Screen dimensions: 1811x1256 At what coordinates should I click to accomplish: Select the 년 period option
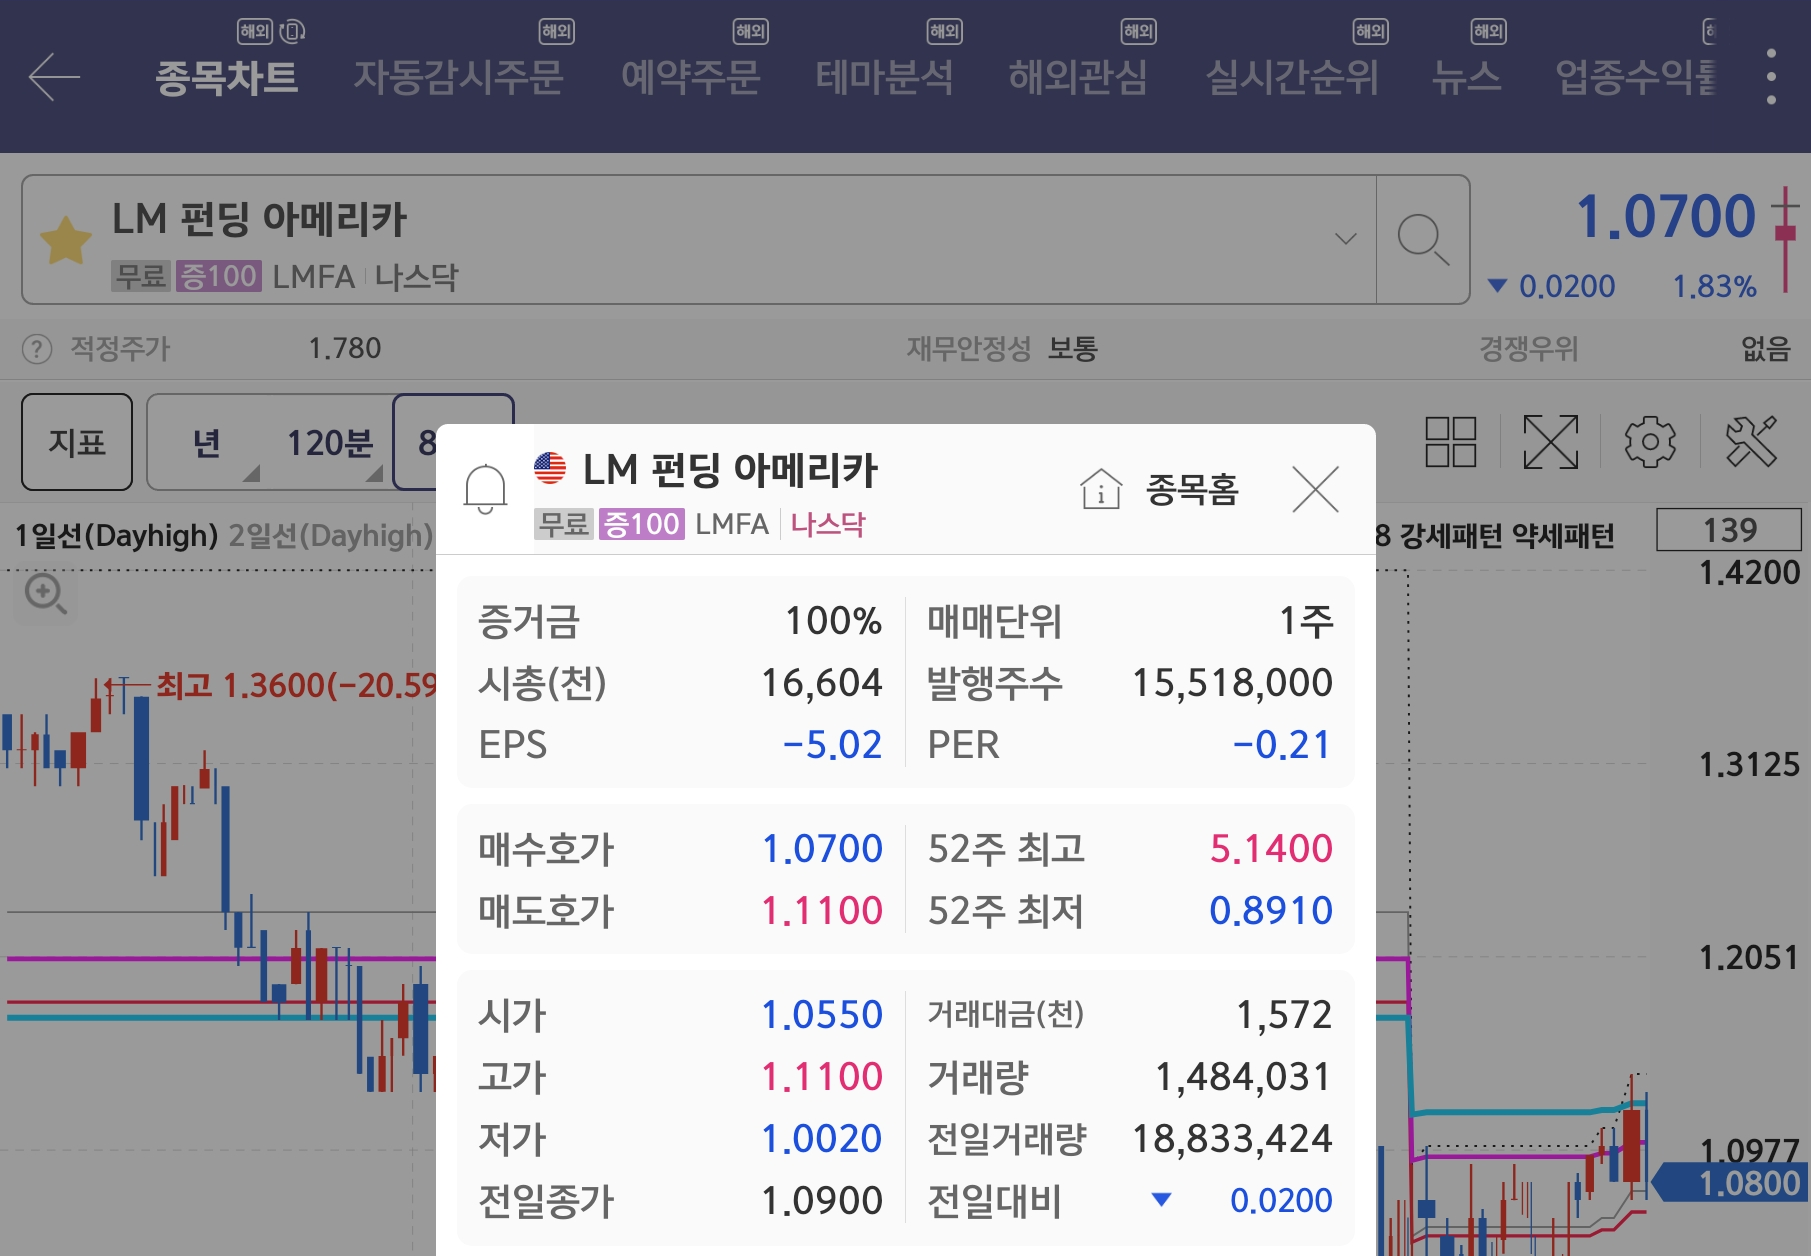[208, 442]
